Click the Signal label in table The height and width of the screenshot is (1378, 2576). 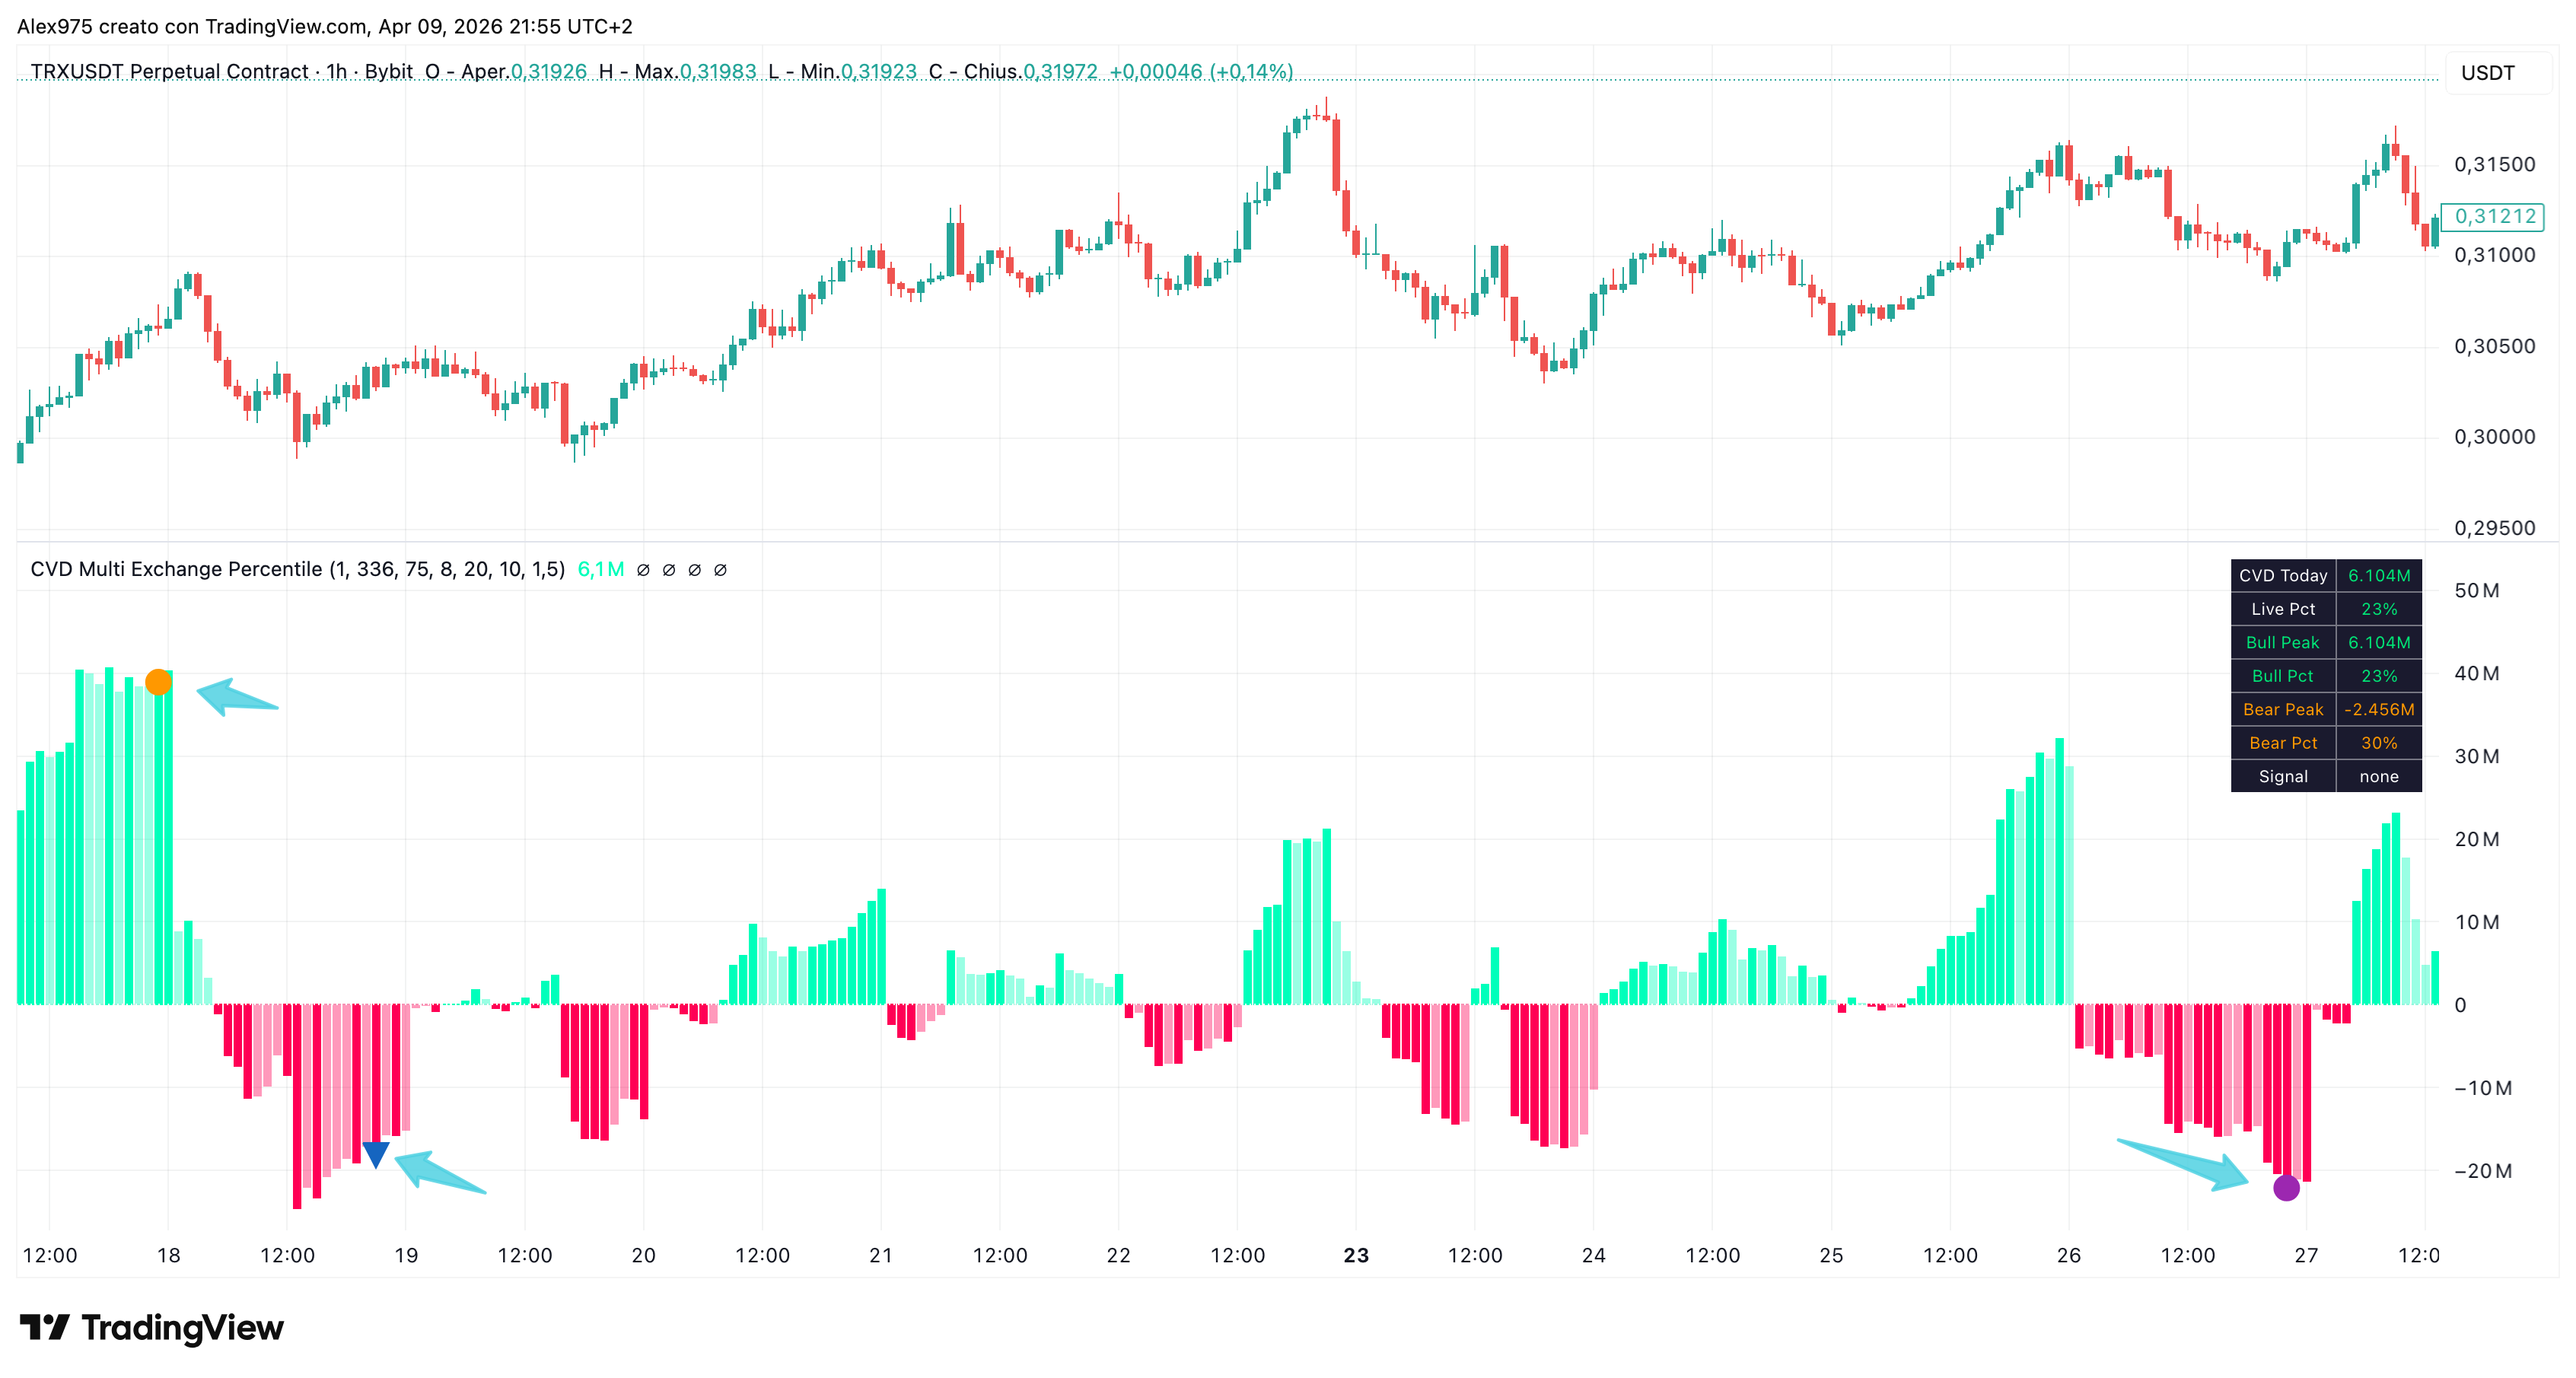(2283, 777)
